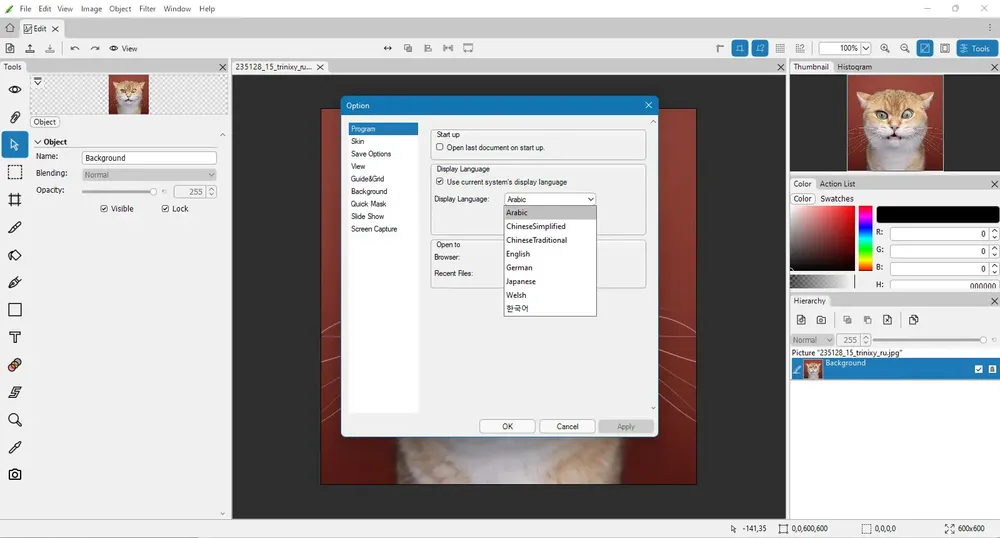This screenshot has width=1000, height=538.
Task: Click the Screen capture camera tool
Action: 15,474
